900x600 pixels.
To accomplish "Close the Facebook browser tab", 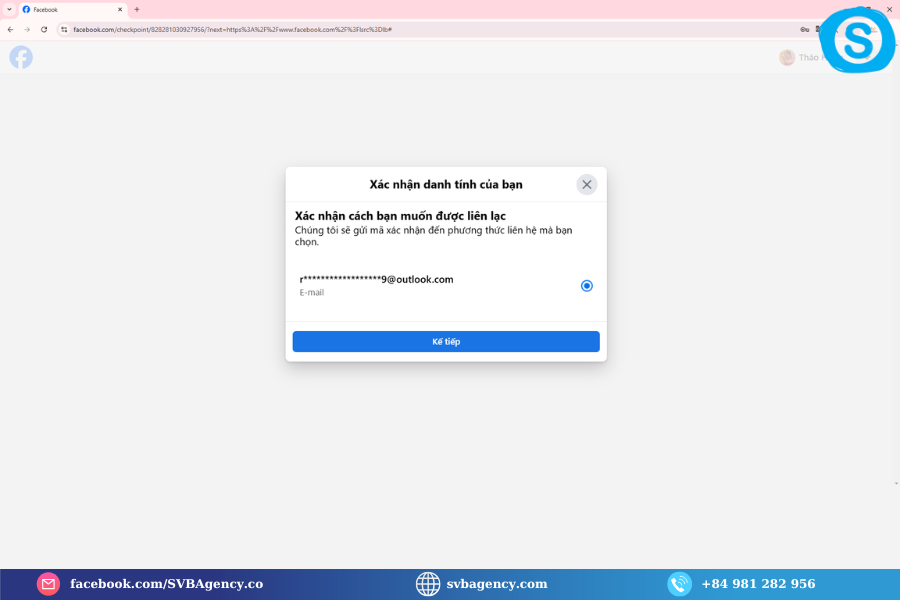I will [x=120, y=9].
